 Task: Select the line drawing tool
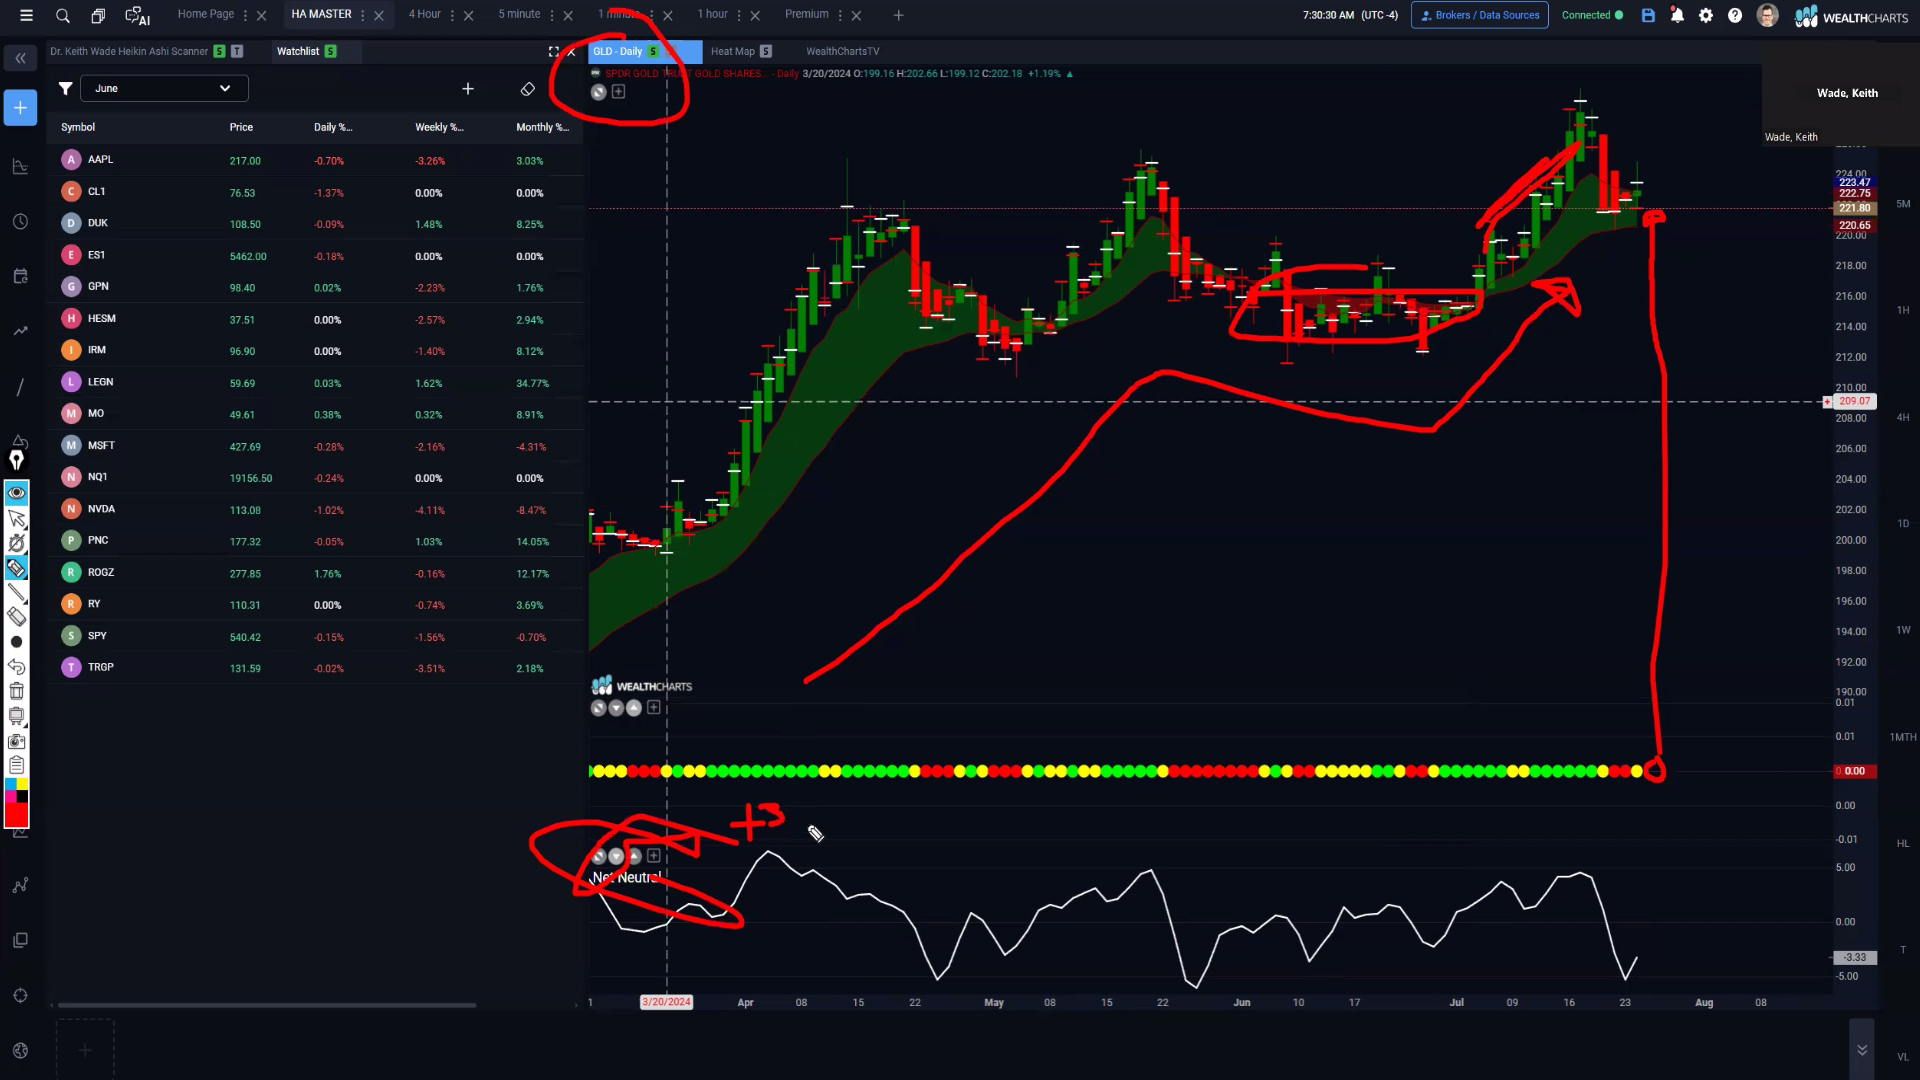[x=17, y=593]
